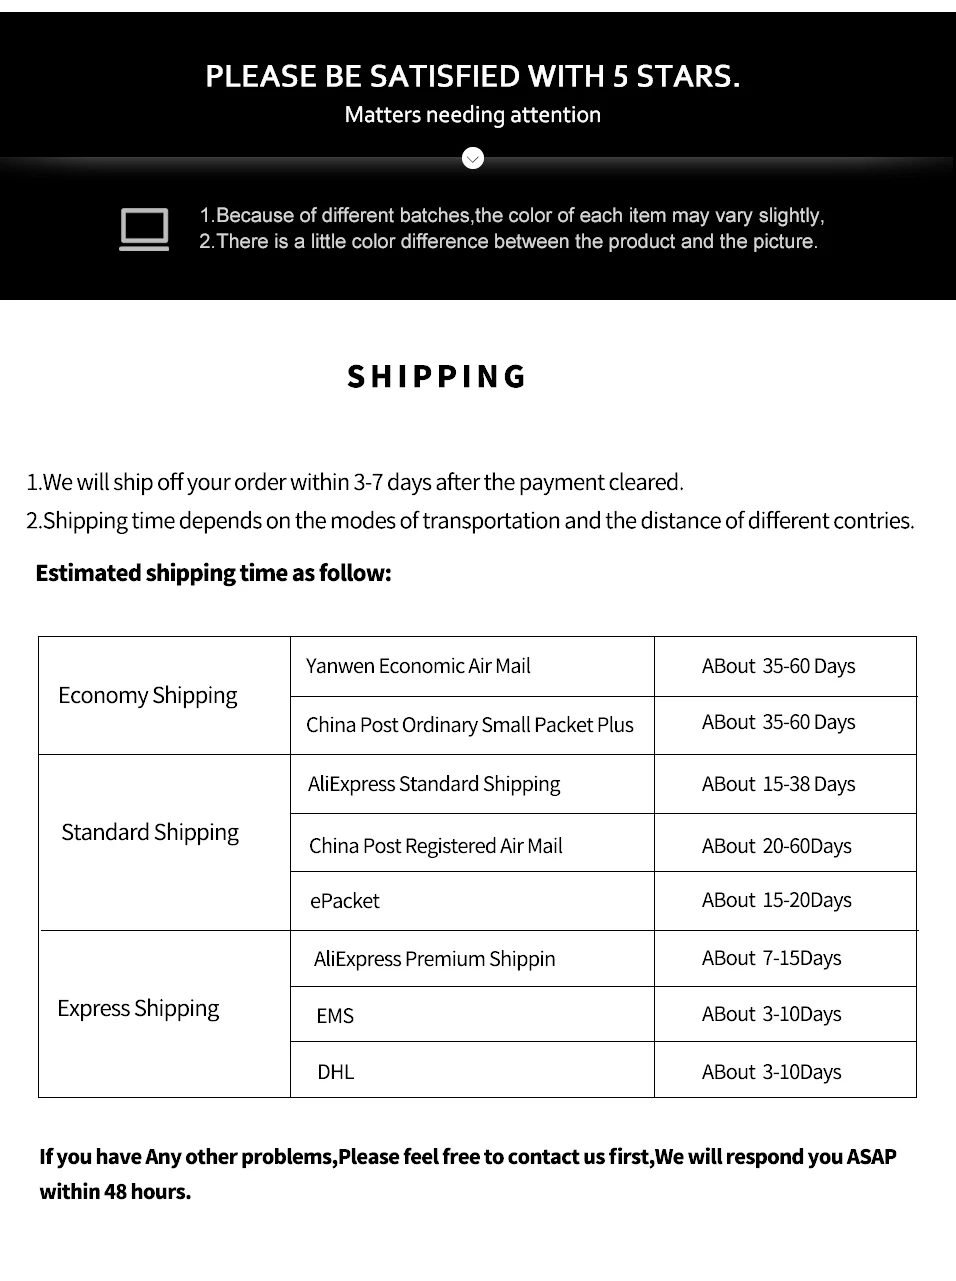Image resolution: width=956 pixels, height=1281 pixels.
Task: Click the 'PLEASE BE SATISFIED WITH 5 STARS' banner title
Action: click(473, 76)
